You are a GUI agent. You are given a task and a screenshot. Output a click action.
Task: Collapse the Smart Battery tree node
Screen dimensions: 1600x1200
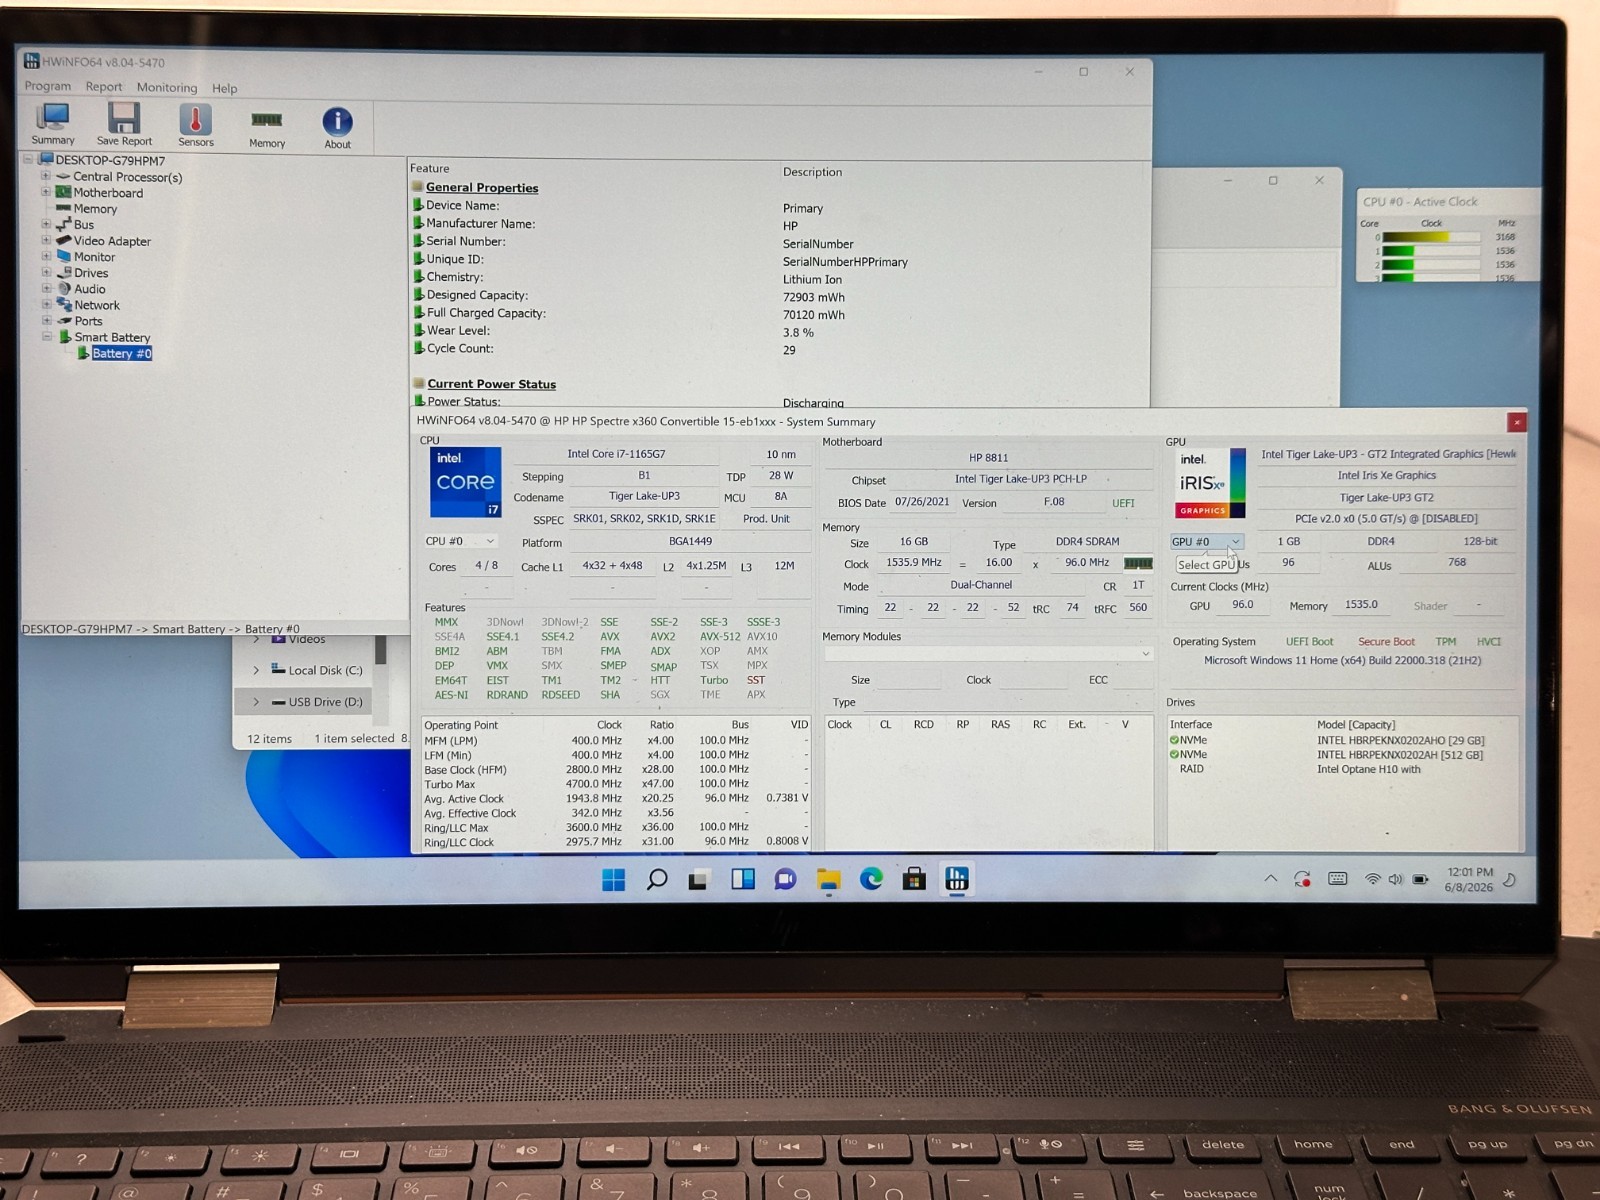pyautogui.click(x=46, y=337)
